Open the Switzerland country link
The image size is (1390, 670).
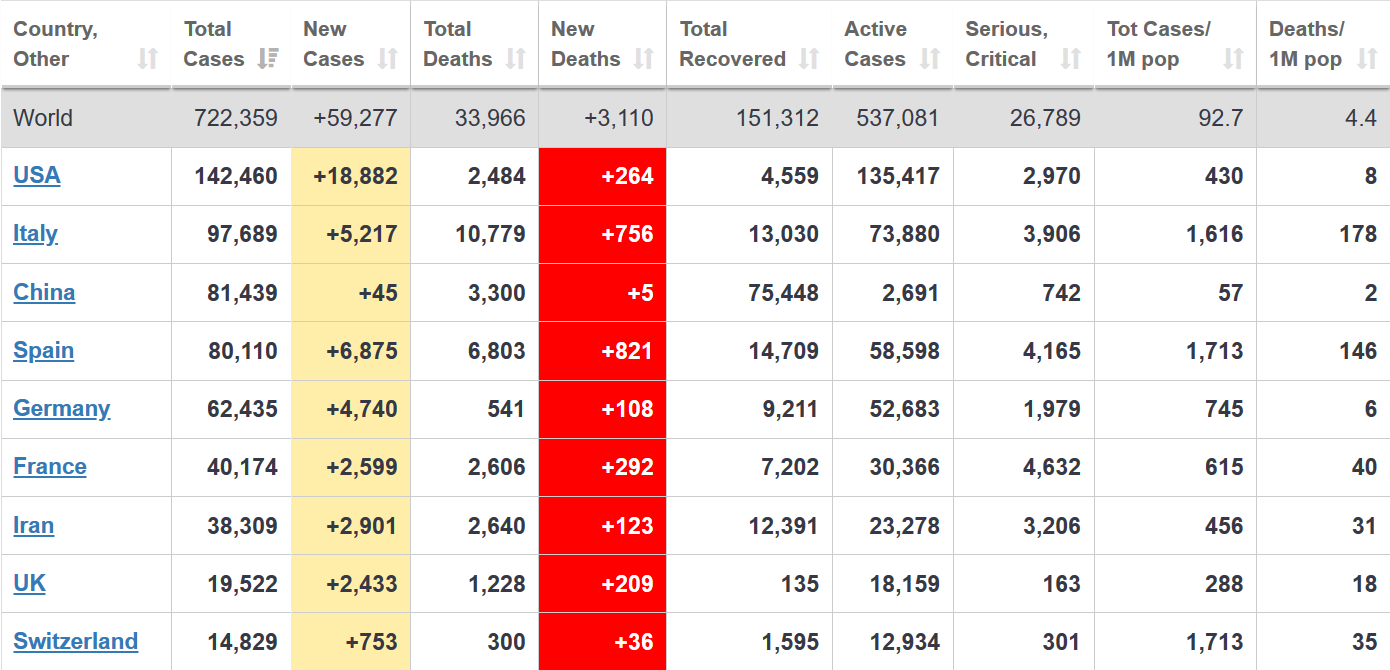coord(75,642)
